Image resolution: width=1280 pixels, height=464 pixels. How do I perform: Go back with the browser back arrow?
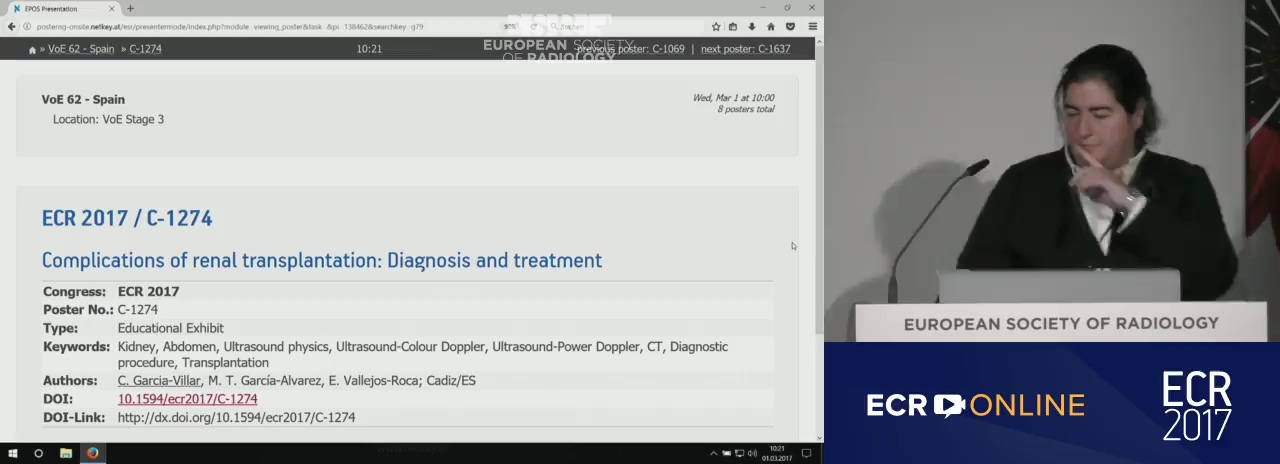[12, 27]
